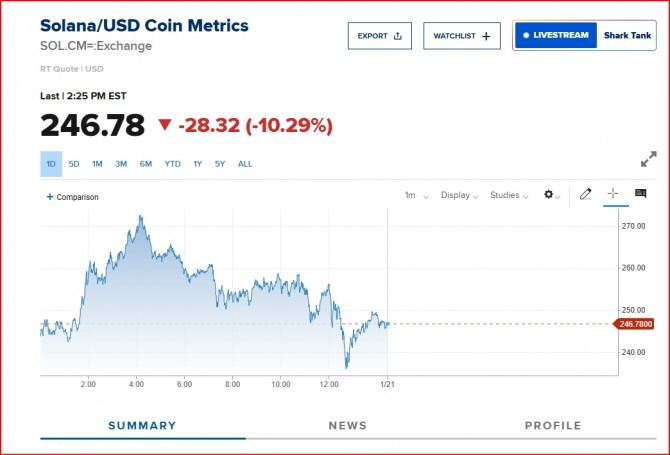This screenshot has height=455, width=670.
Task: Expand the Display dropdown
Action: coord(459,195)
